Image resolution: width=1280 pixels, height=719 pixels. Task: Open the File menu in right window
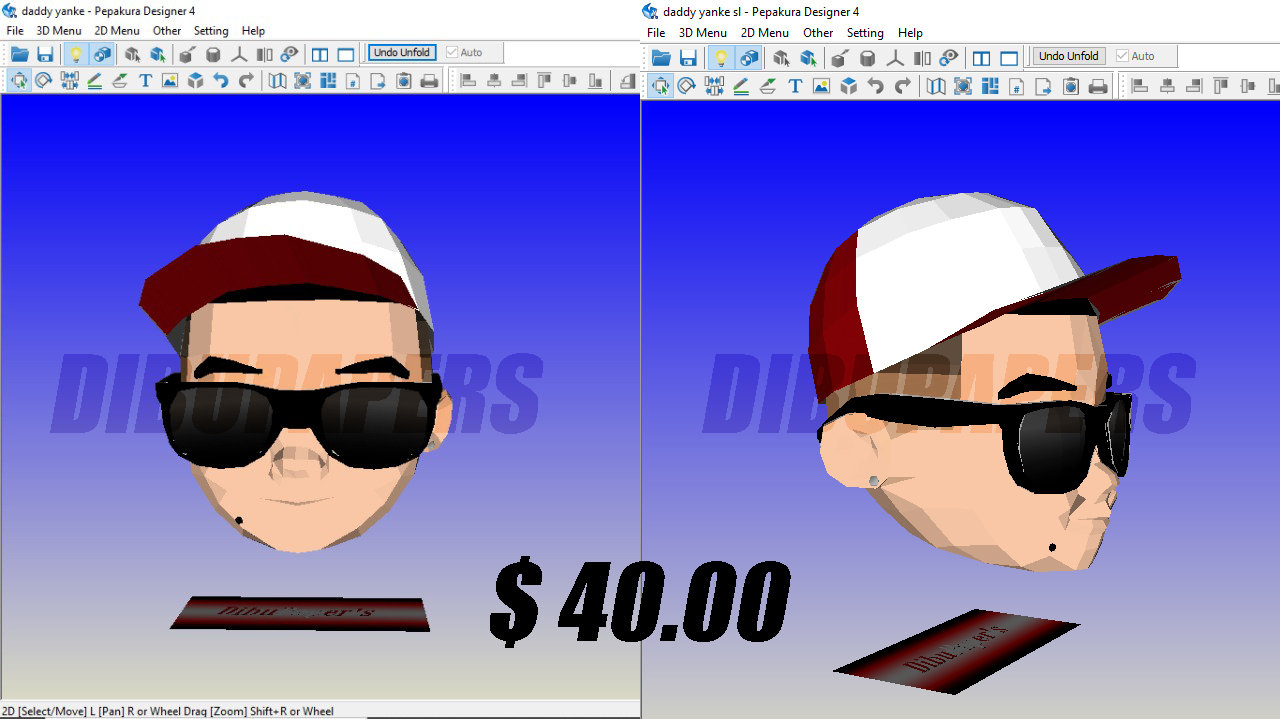pos(656,33)
